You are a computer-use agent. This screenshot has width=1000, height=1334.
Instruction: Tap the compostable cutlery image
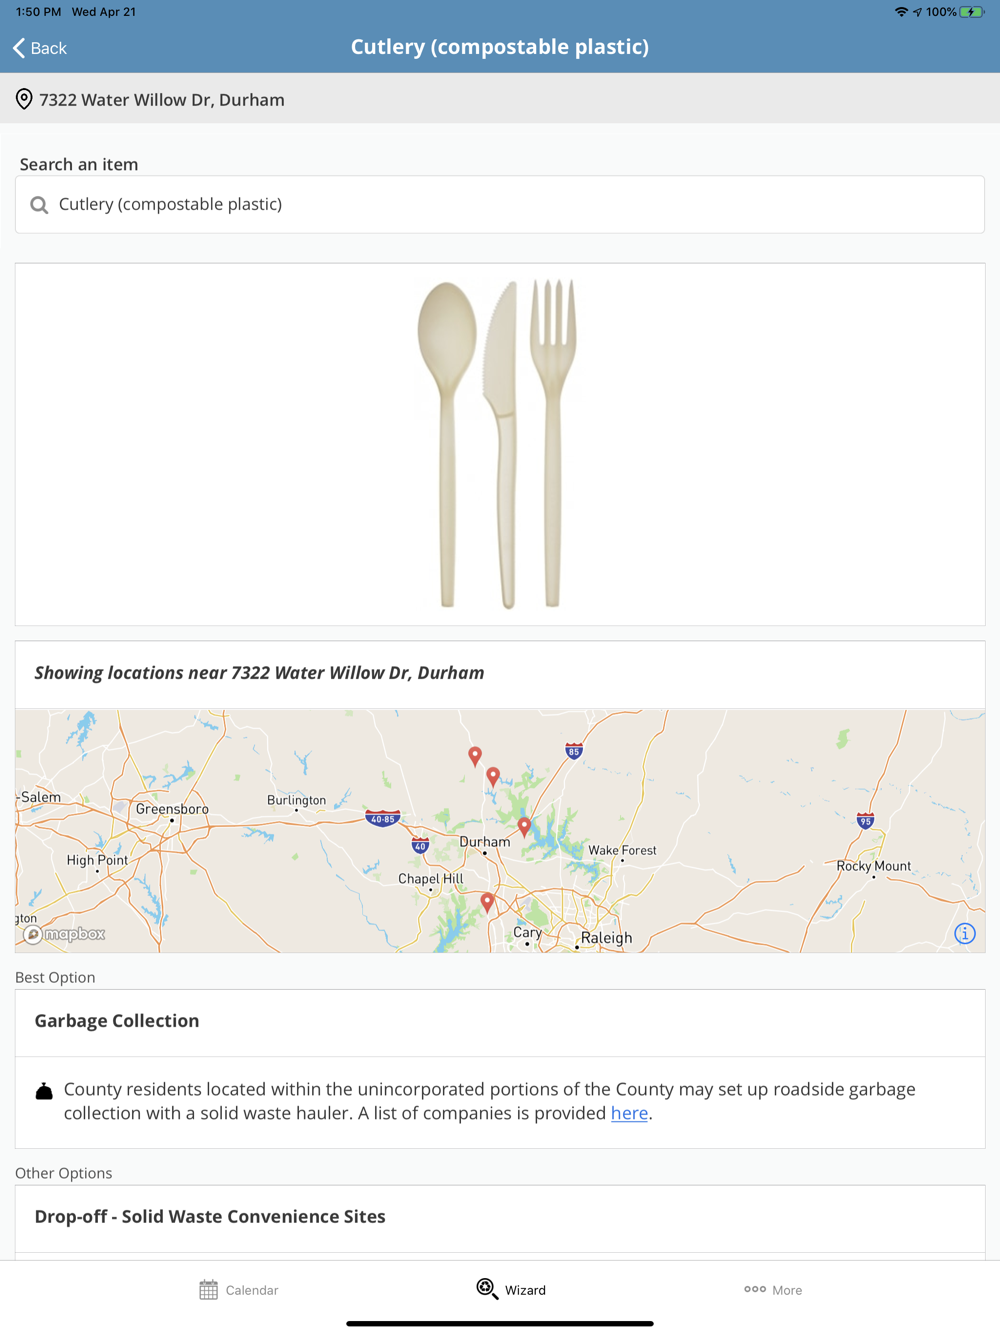point(497,443)
